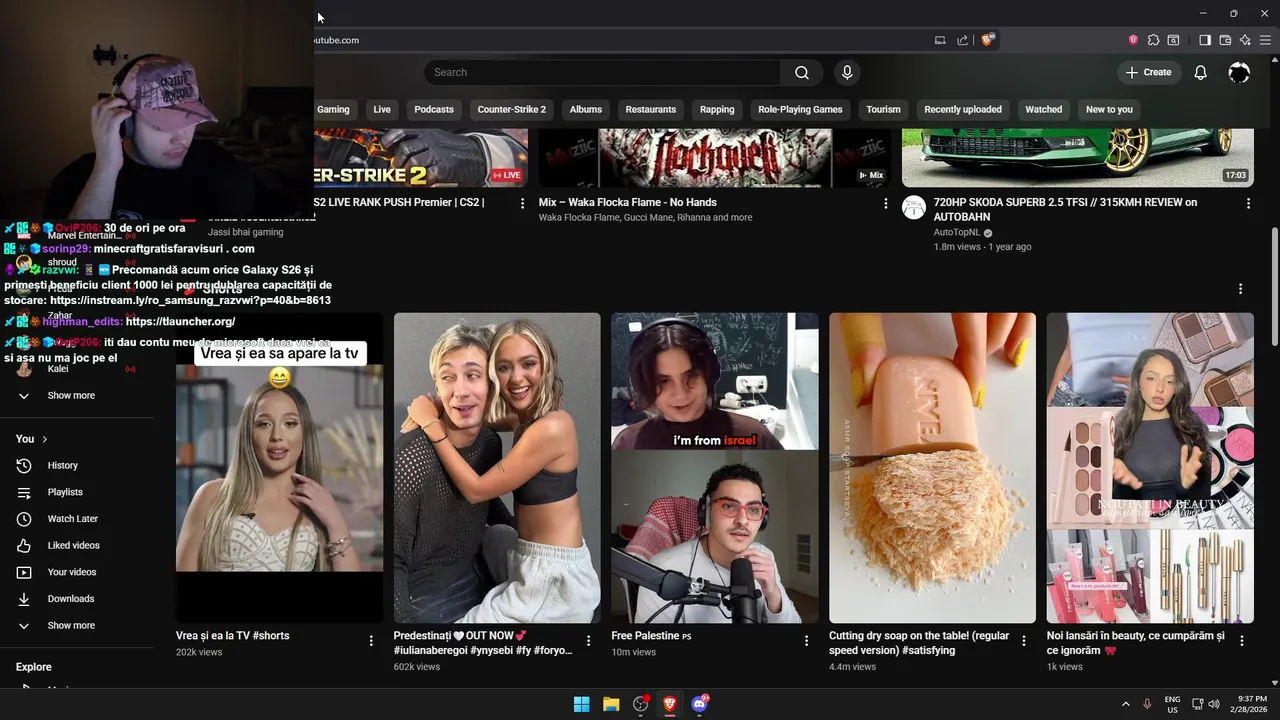This screenshot has width=1280, height=720.
Task: Select the Recently uploaded filter chip
Action: [x=963, y=109]
